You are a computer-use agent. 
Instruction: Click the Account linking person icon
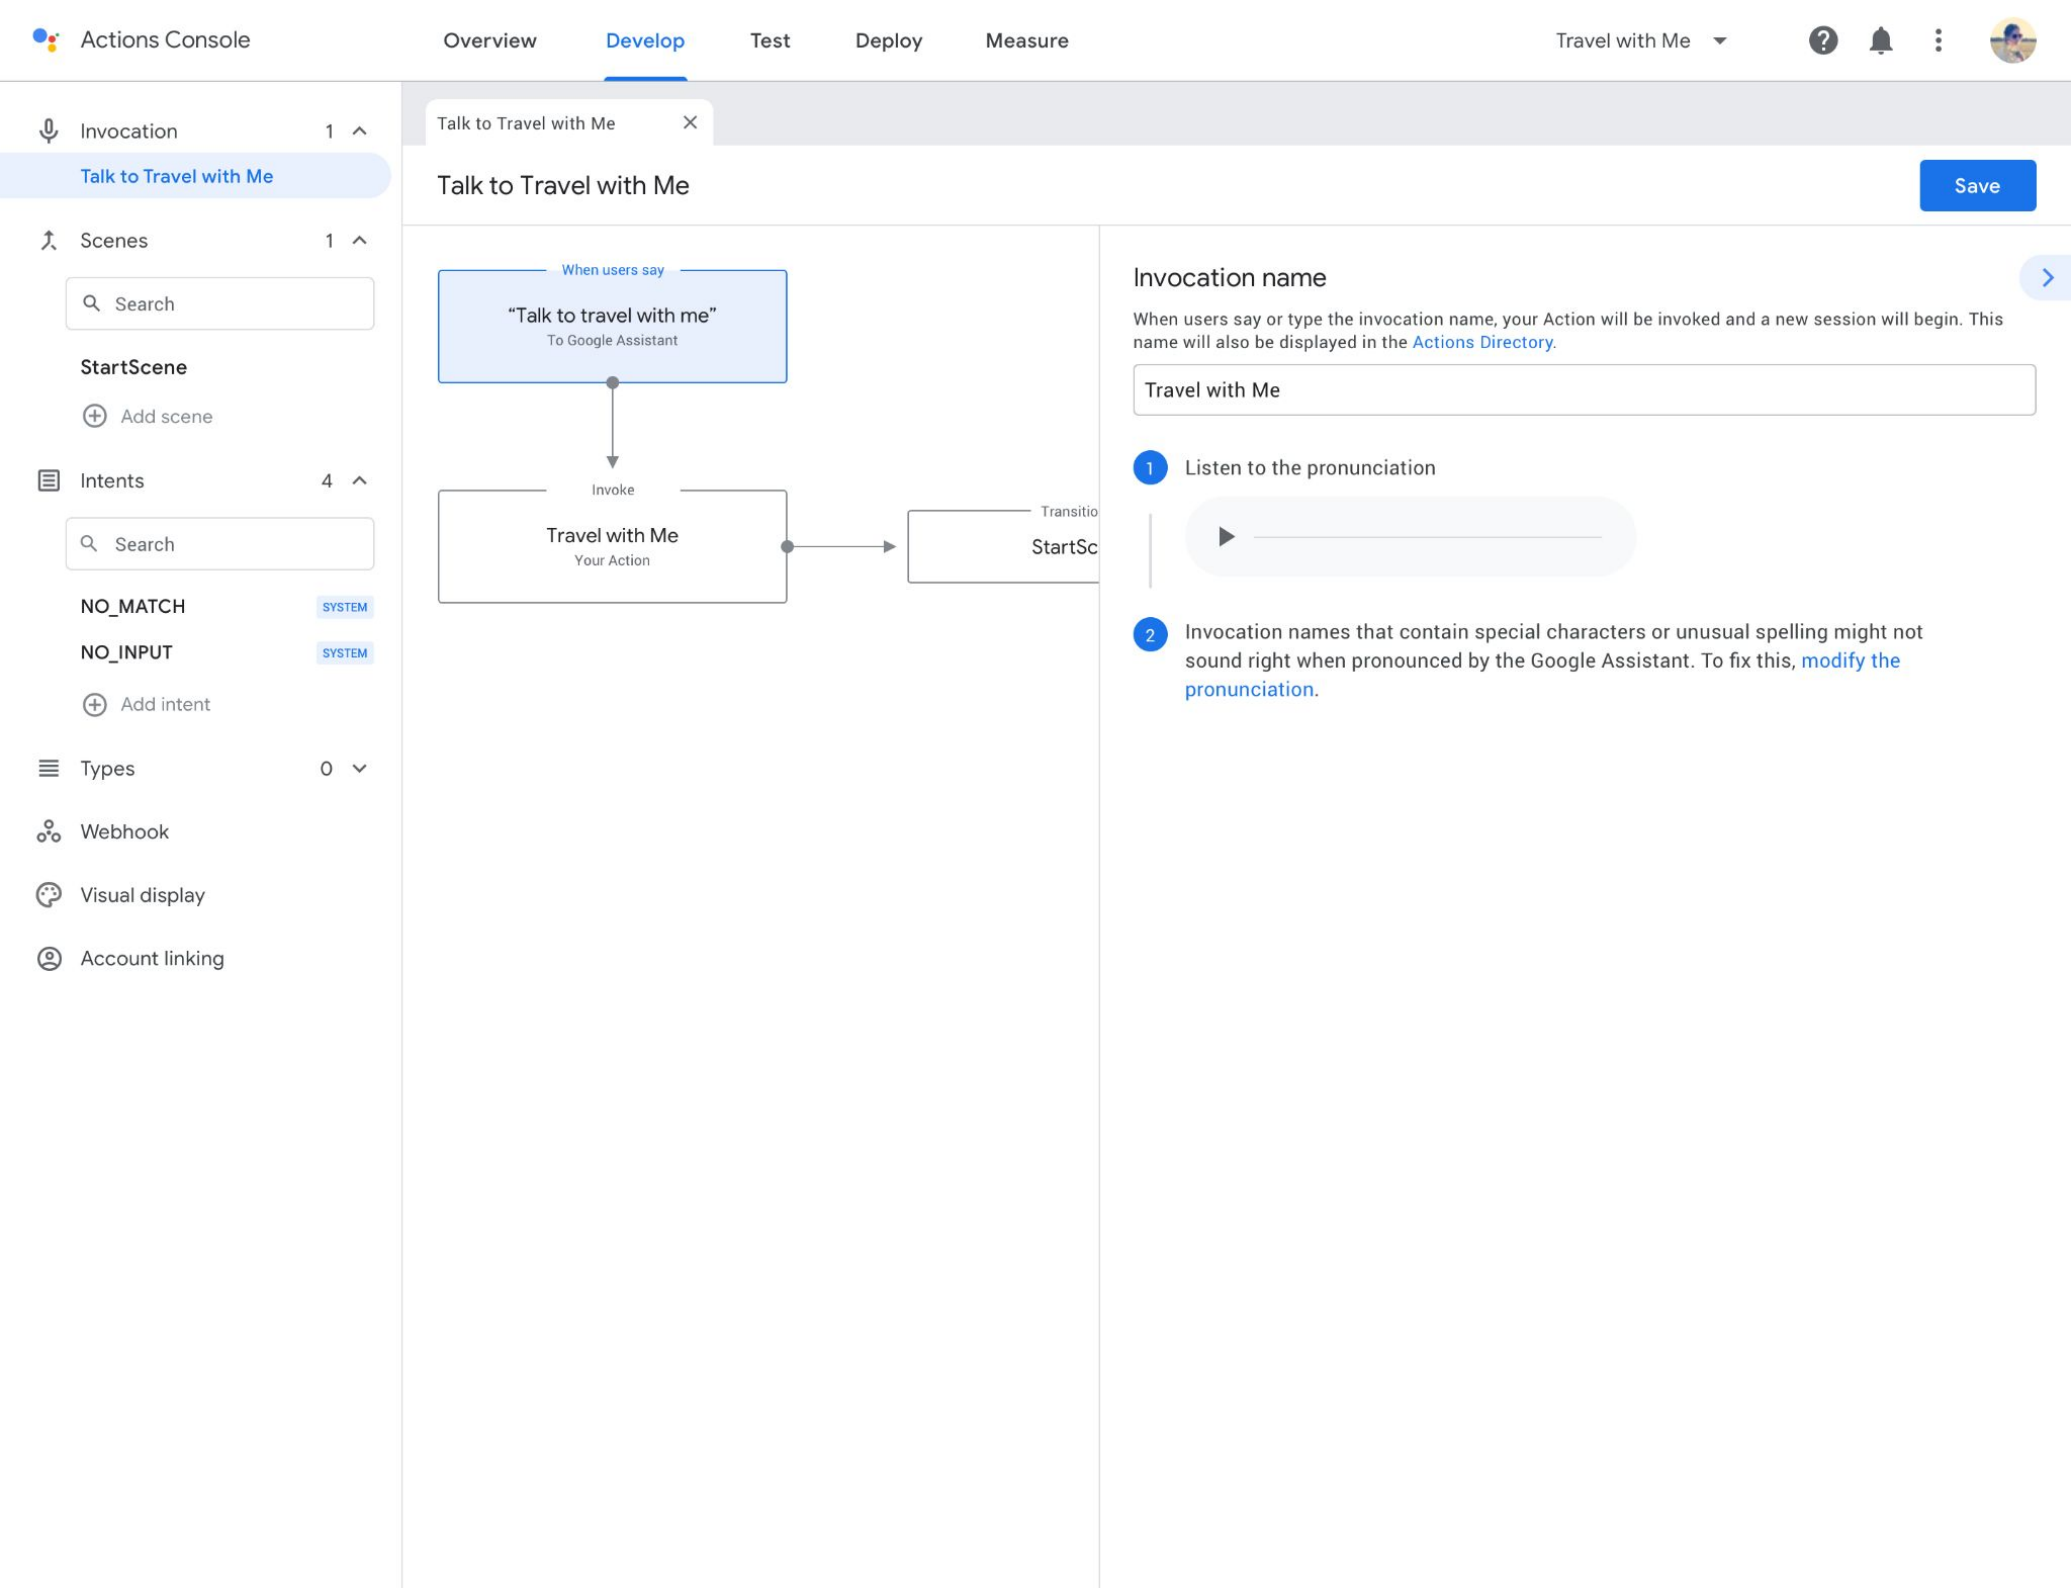[x=48, y=958]
